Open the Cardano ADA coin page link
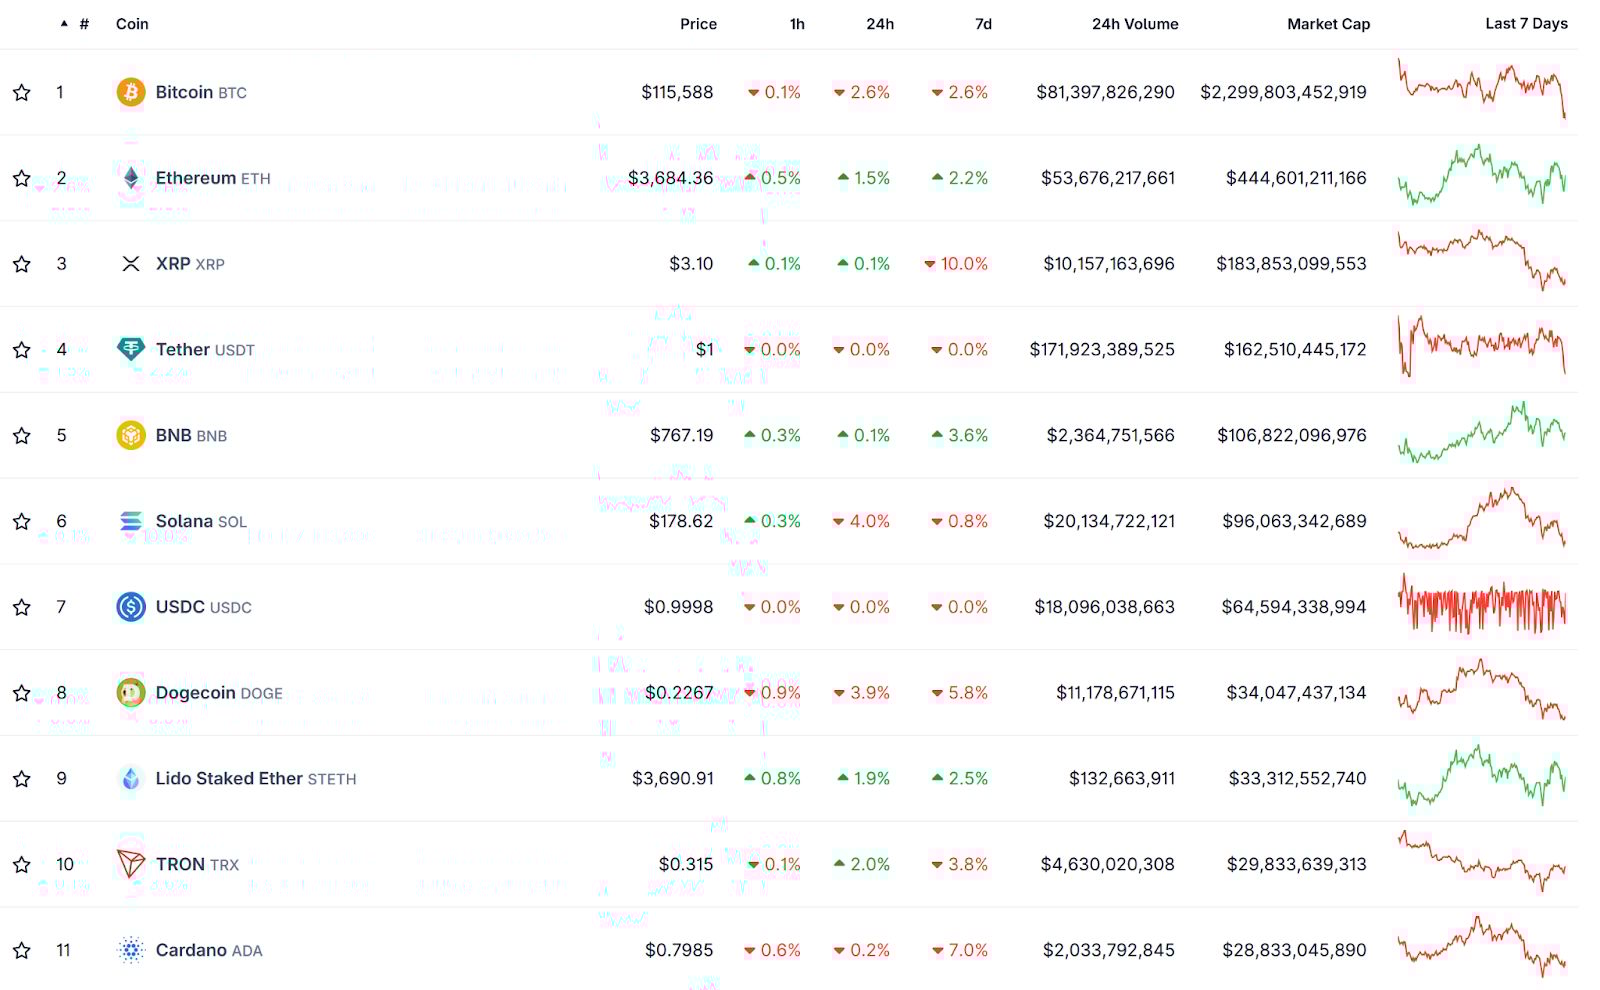Image resolution: width=1600 pixels, height=990 pixels. coord(209,950)
